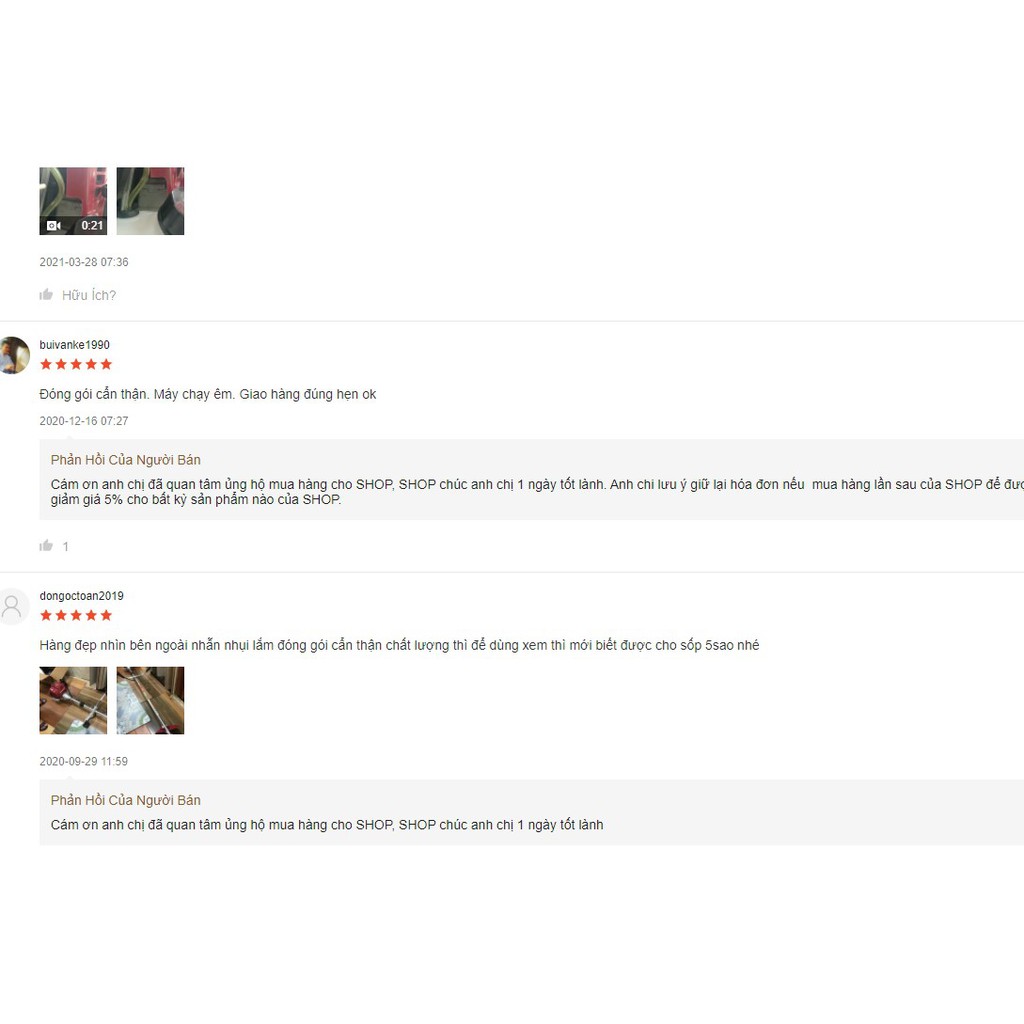Click the like count 1 under buivanke1990's review
Viewport: 1024px width, 1024px height.
click(x=65, y=547)
